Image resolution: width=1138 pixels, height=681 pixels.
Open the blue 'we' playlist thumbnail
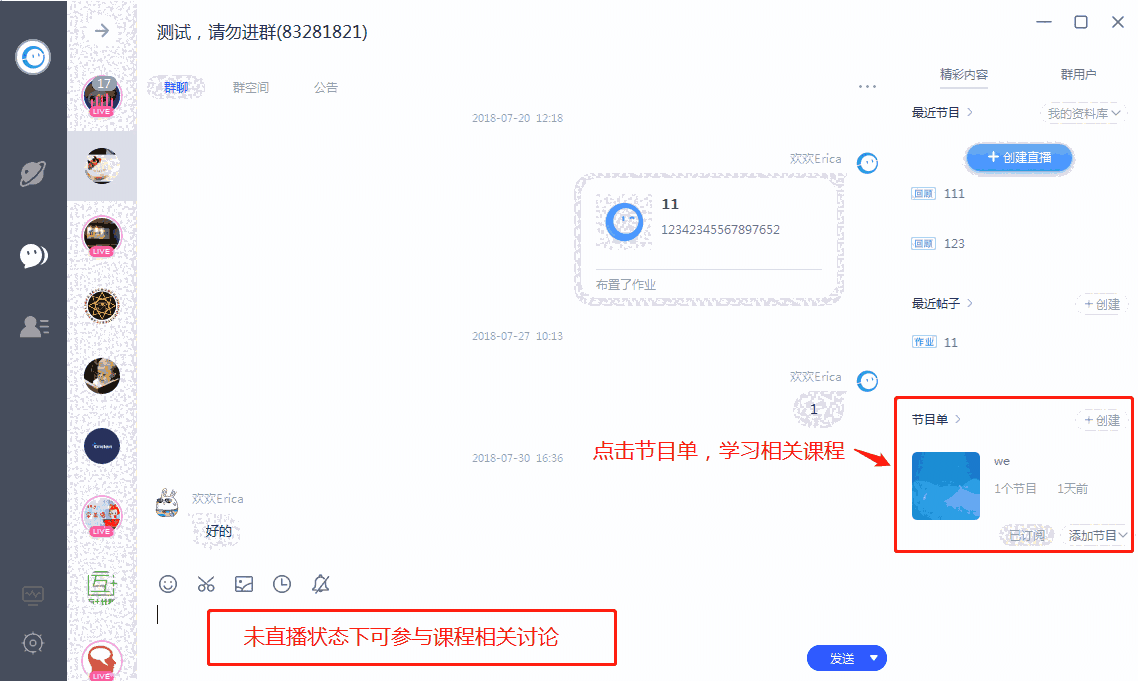[x=946, y=486]
